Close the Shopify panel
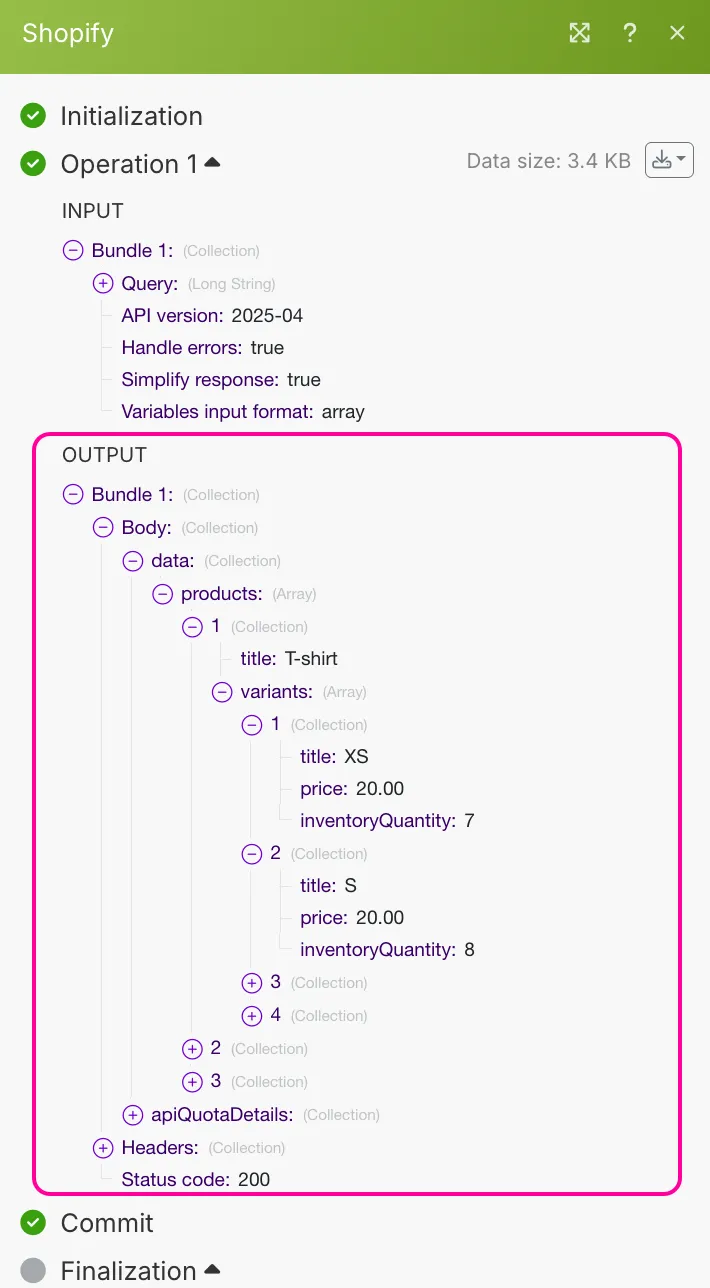 [677, 33]
